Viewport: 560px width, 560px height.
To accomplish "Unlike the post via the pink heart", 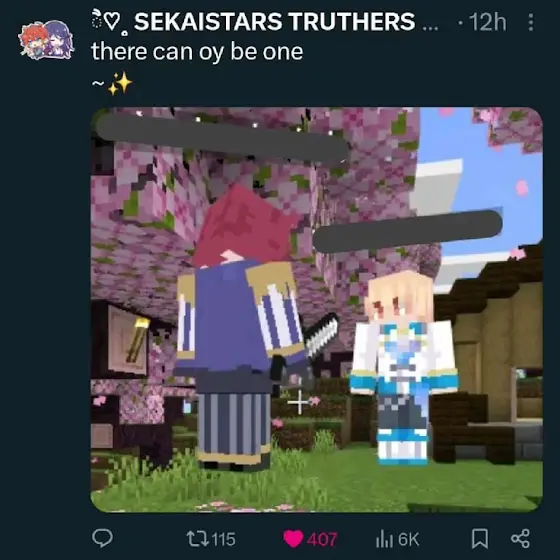I will (x=293, y=539).
